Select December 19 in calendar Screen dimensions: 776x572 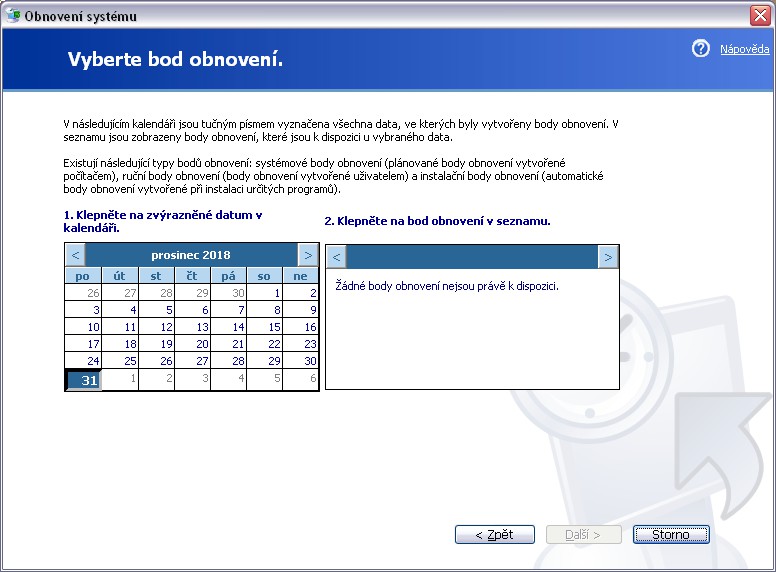[156, 343]
